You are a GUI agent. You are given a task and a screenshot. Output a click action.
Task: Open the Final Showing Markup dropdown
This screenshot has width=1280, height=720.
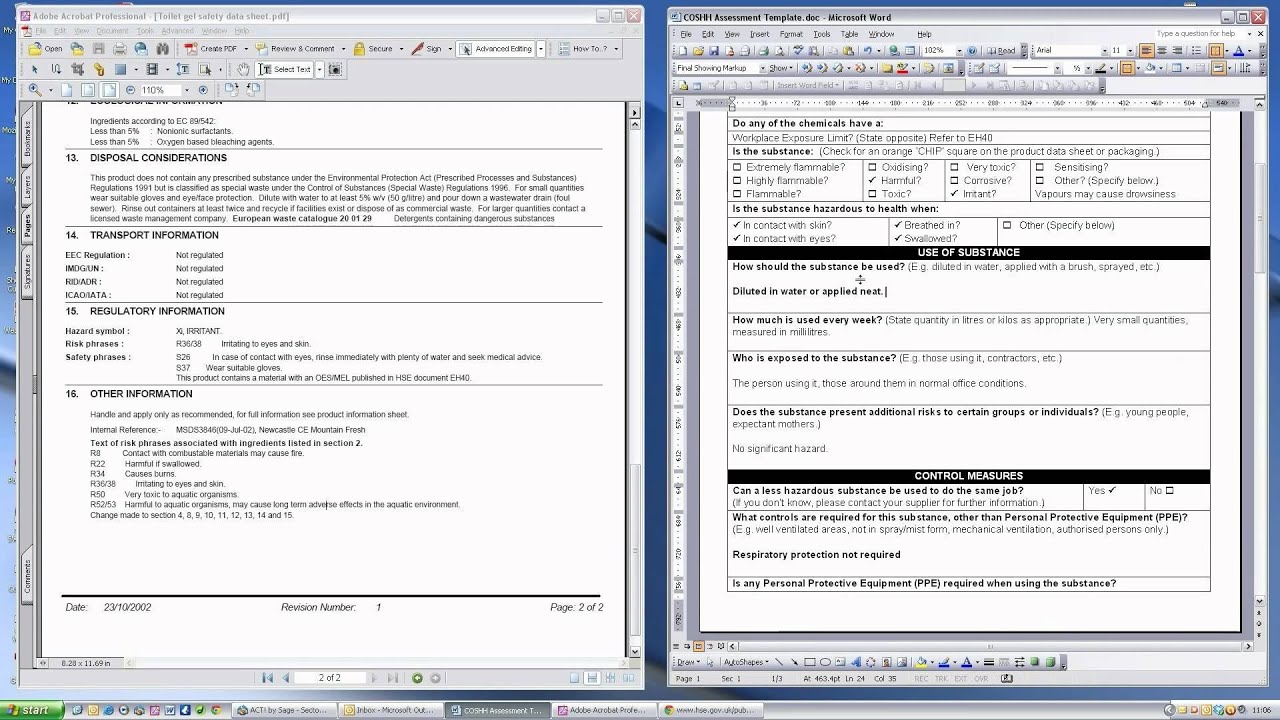point(762,68)
